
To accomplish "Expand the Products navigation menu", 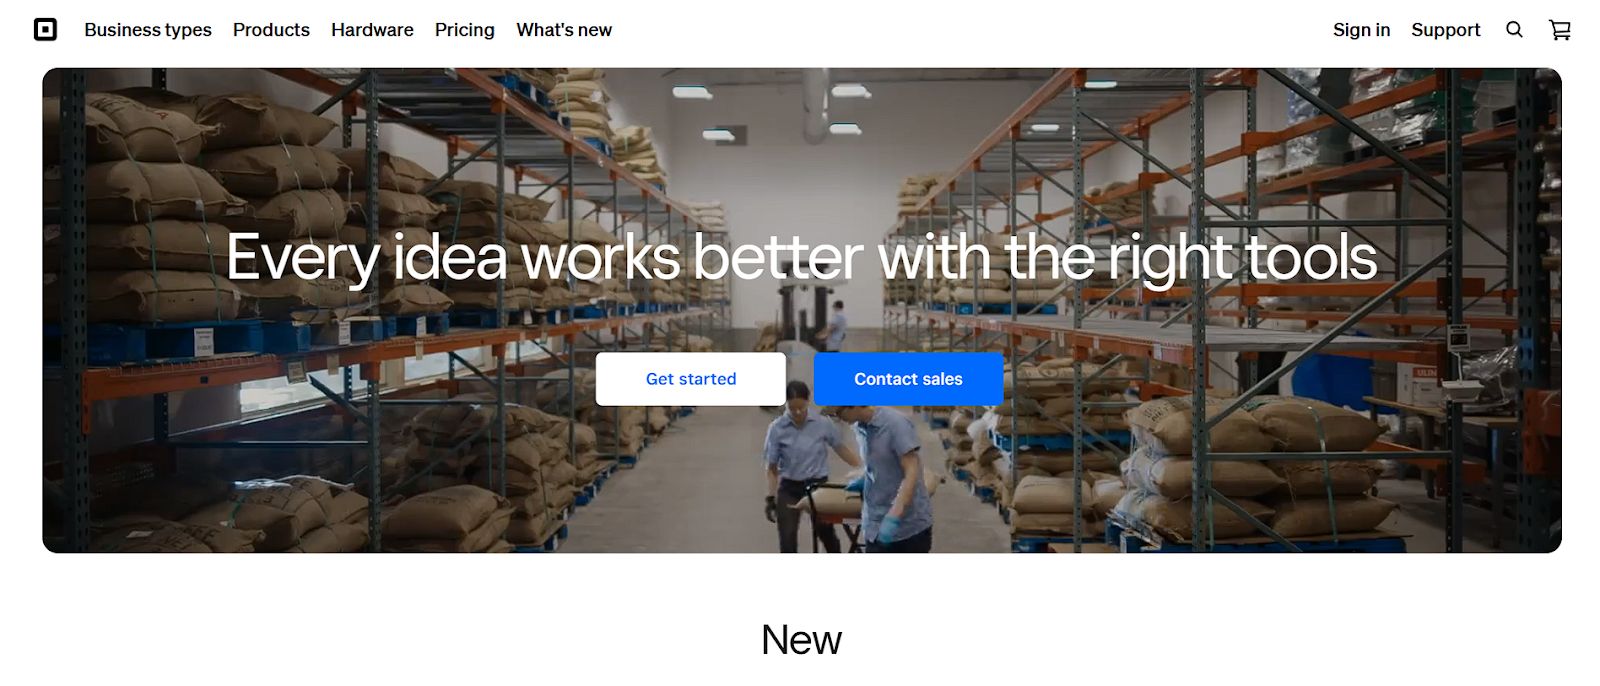I will coord(271,30).
